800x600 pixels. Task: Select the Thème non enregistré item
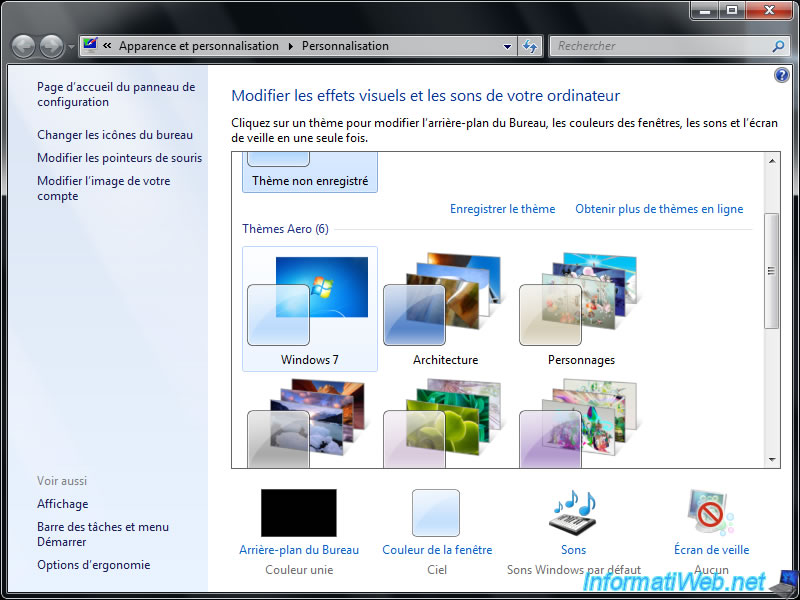(310, 172)
